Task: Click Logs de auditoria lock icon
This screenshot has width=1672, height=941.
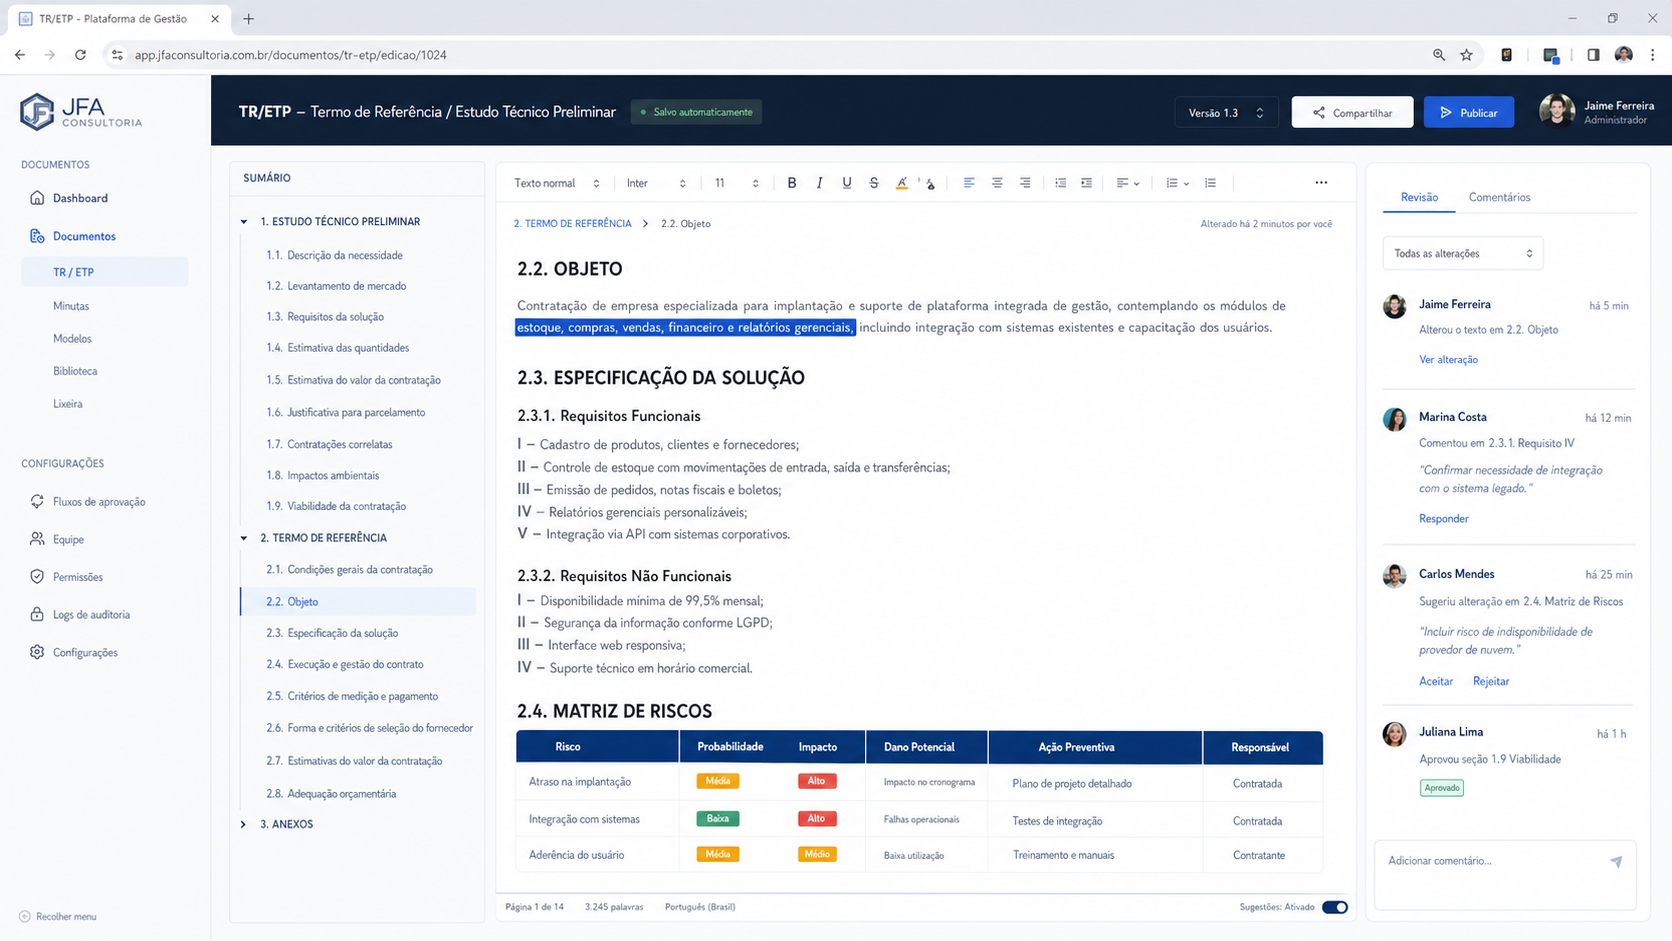Action: pos(37,614)
